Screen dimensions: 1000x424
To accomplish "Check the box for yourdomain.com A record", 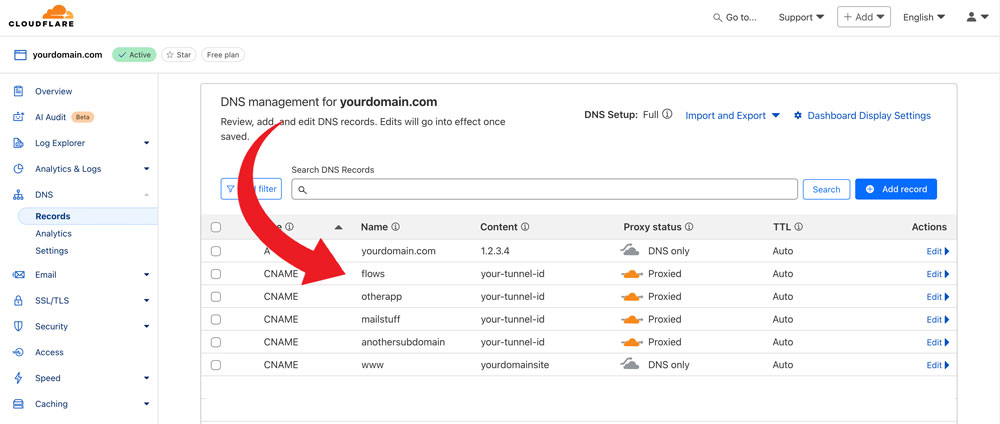I will point(216,251).
